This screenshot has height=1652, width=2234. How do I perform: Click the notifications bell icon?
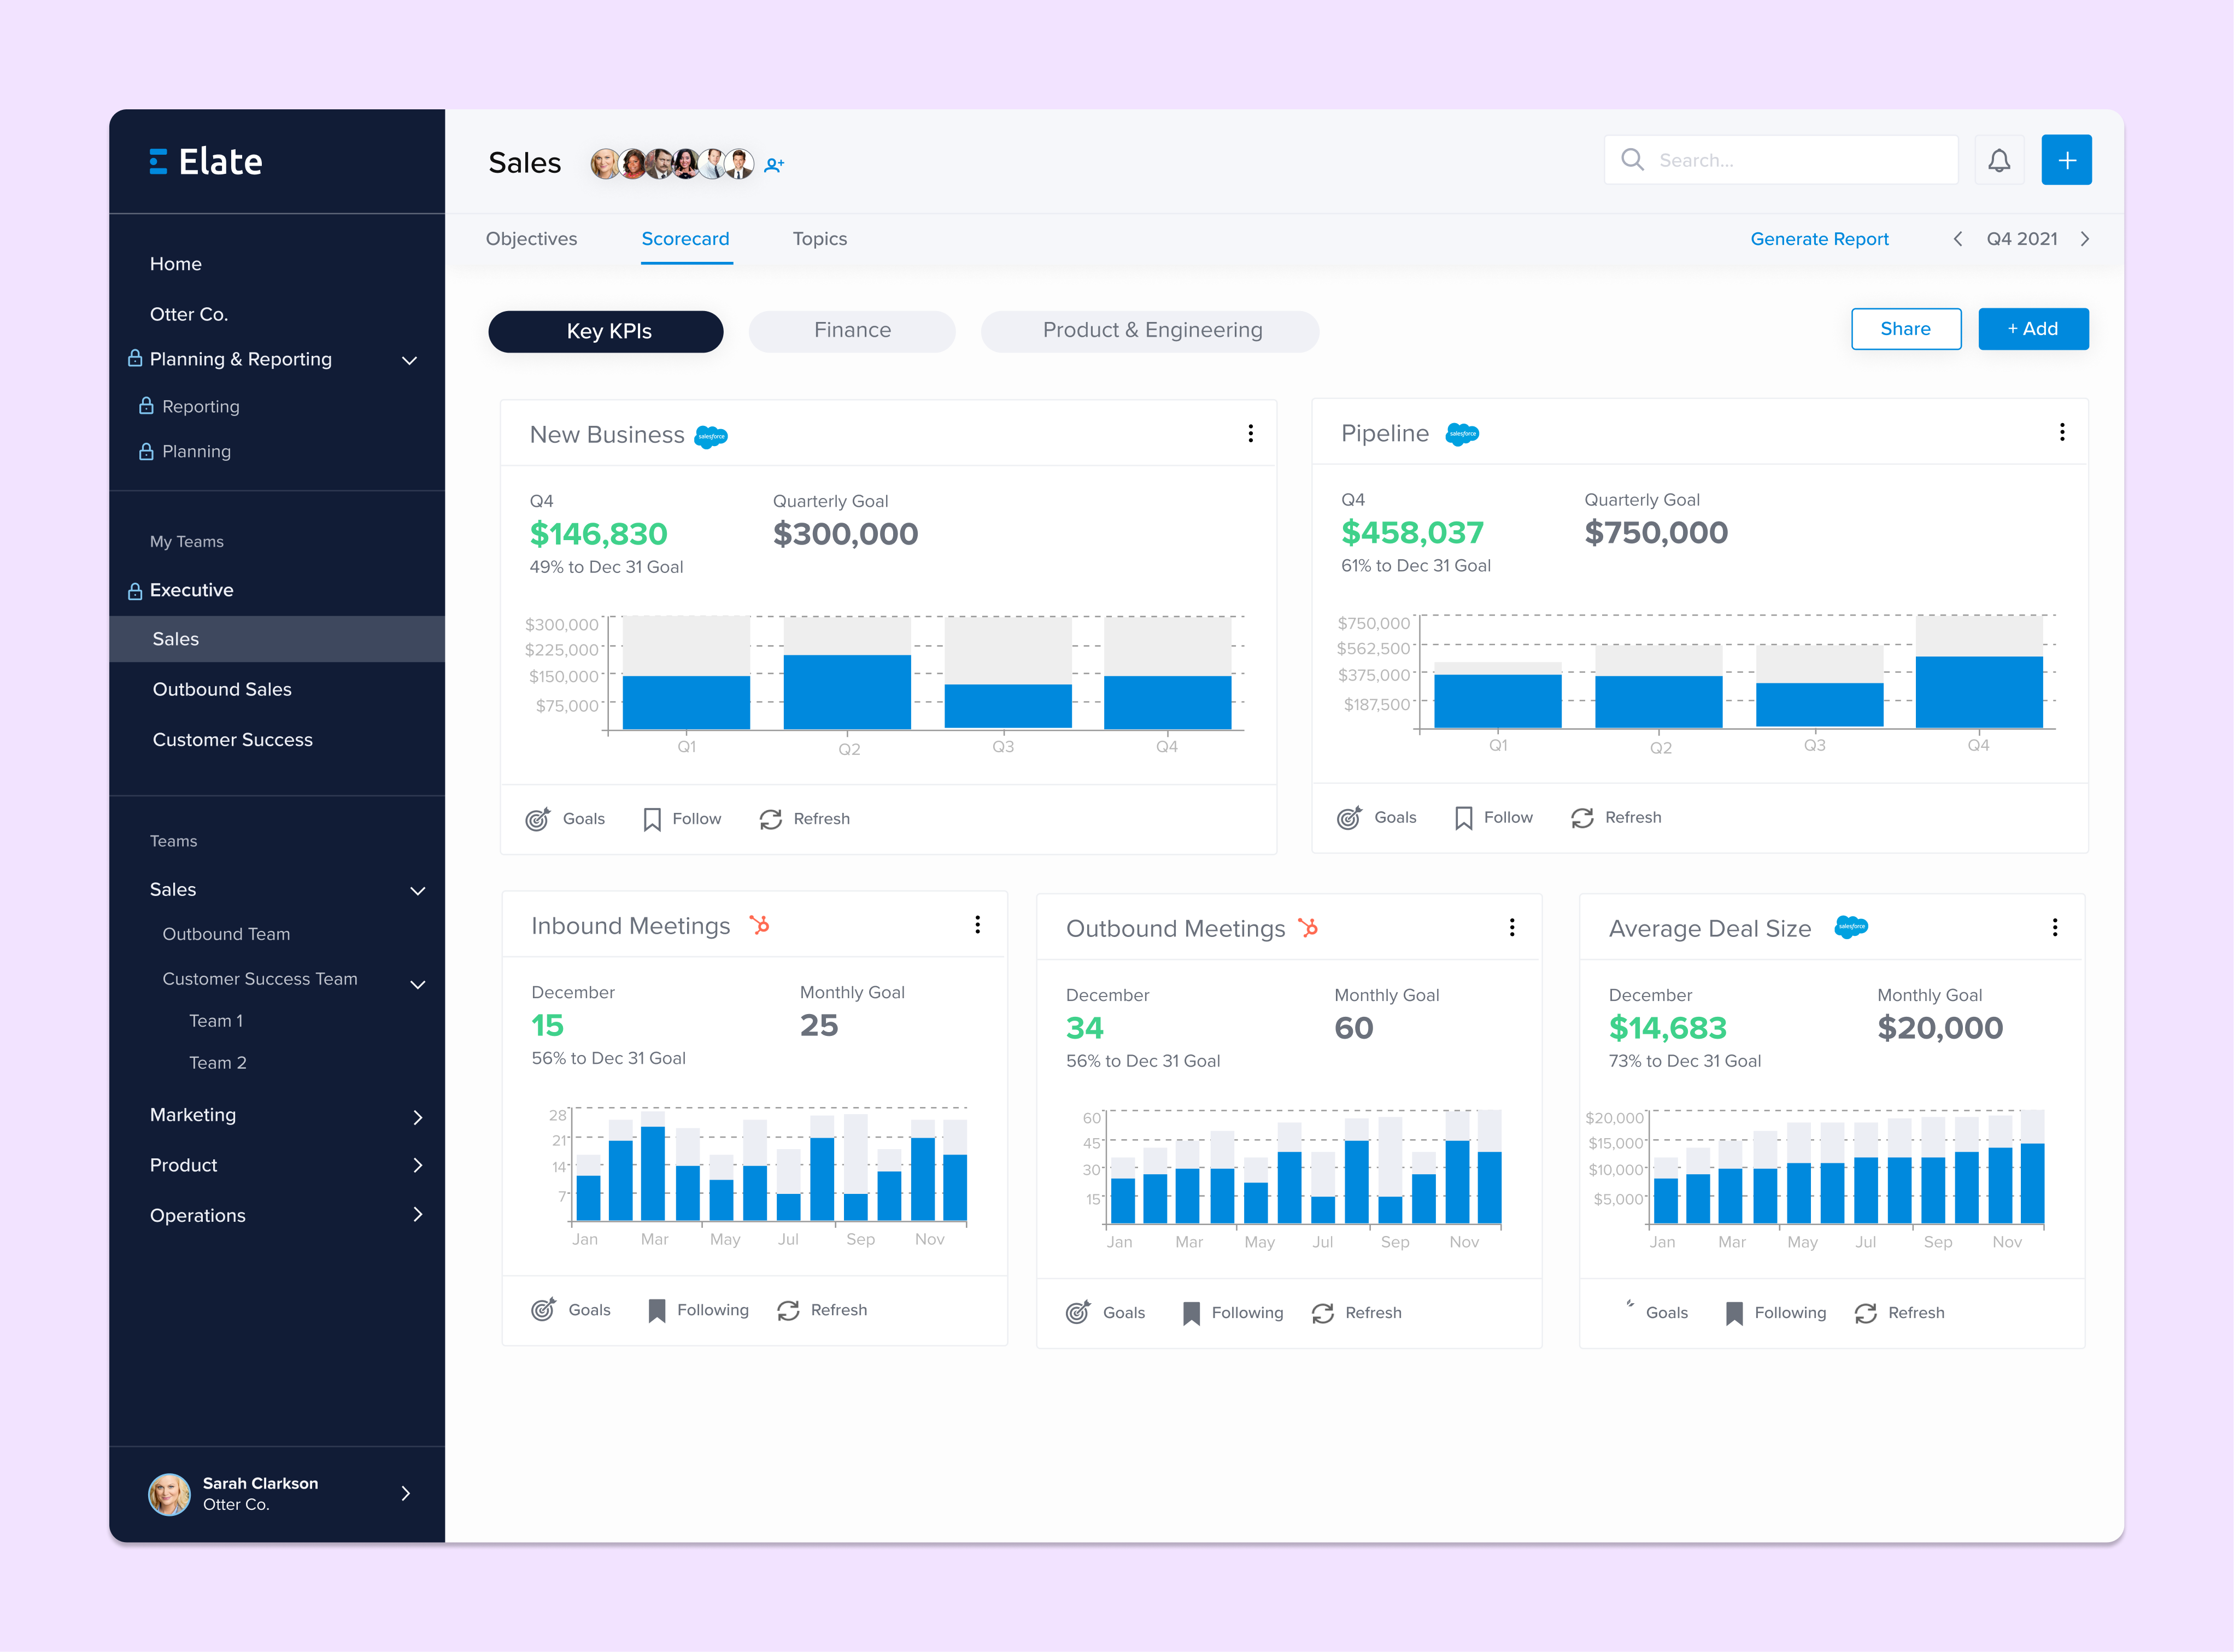tap(2000, 159)
